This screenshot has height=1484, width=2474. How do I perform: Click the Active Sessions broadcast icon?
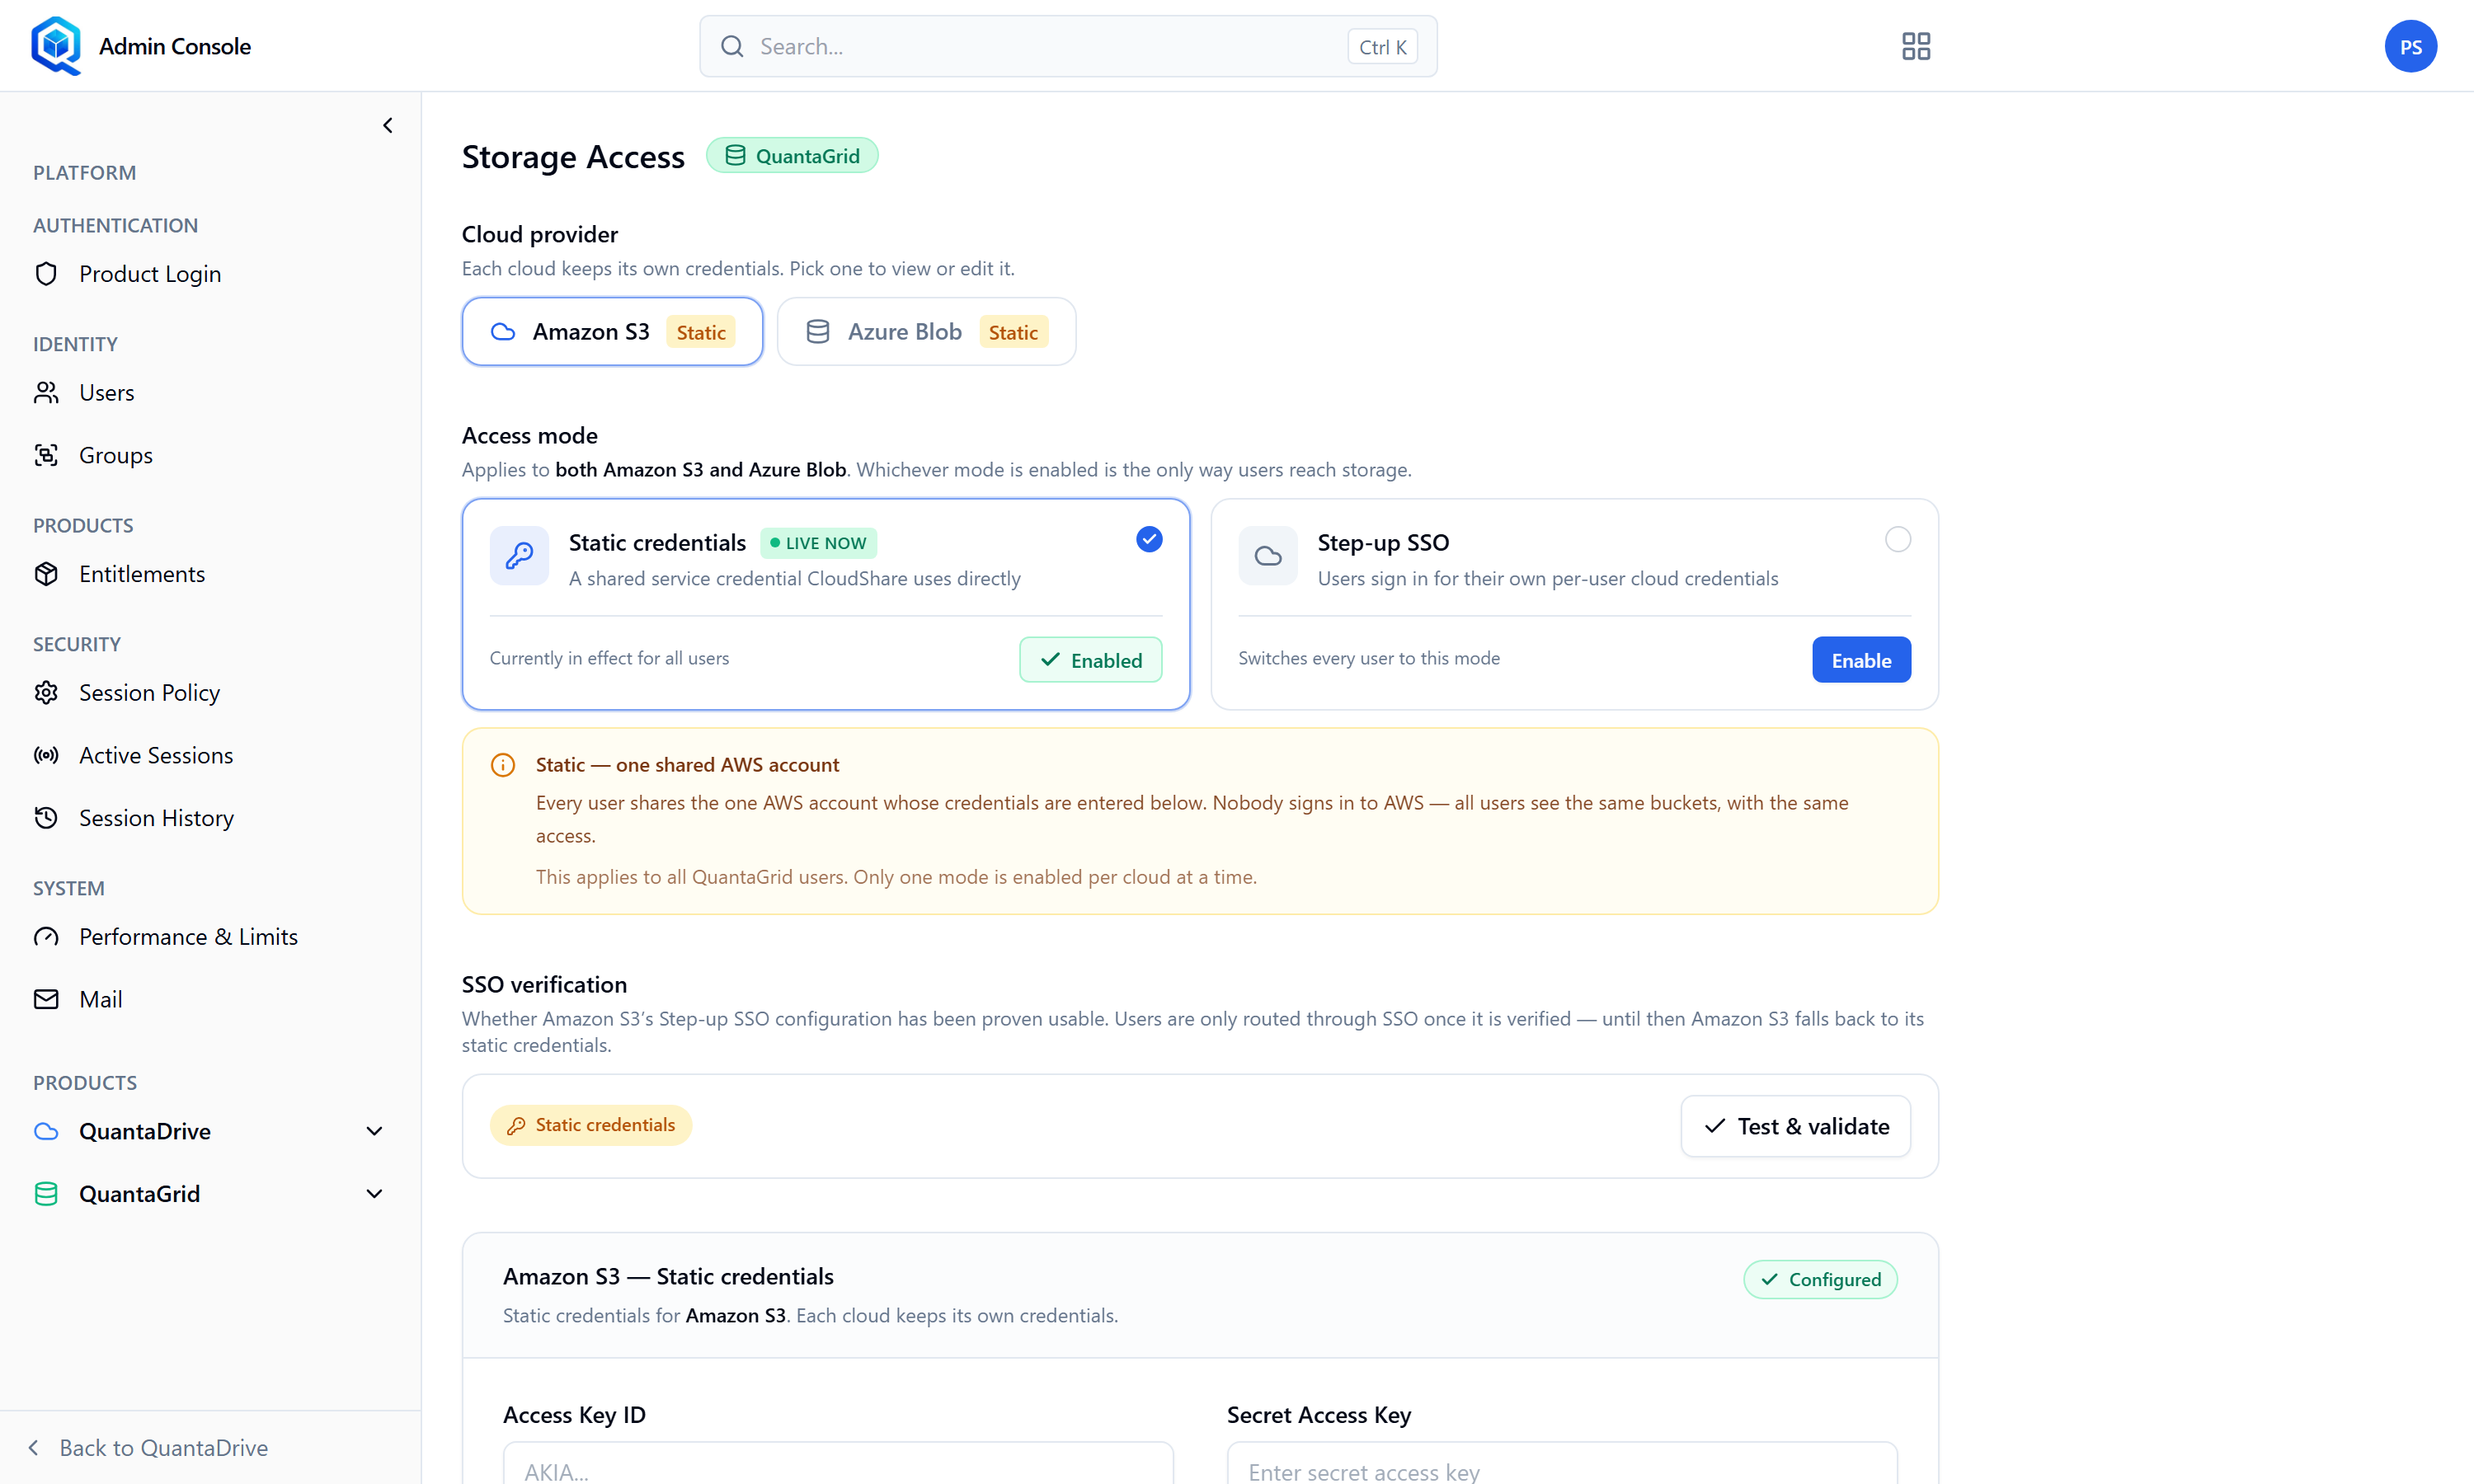tap(46, 755)
